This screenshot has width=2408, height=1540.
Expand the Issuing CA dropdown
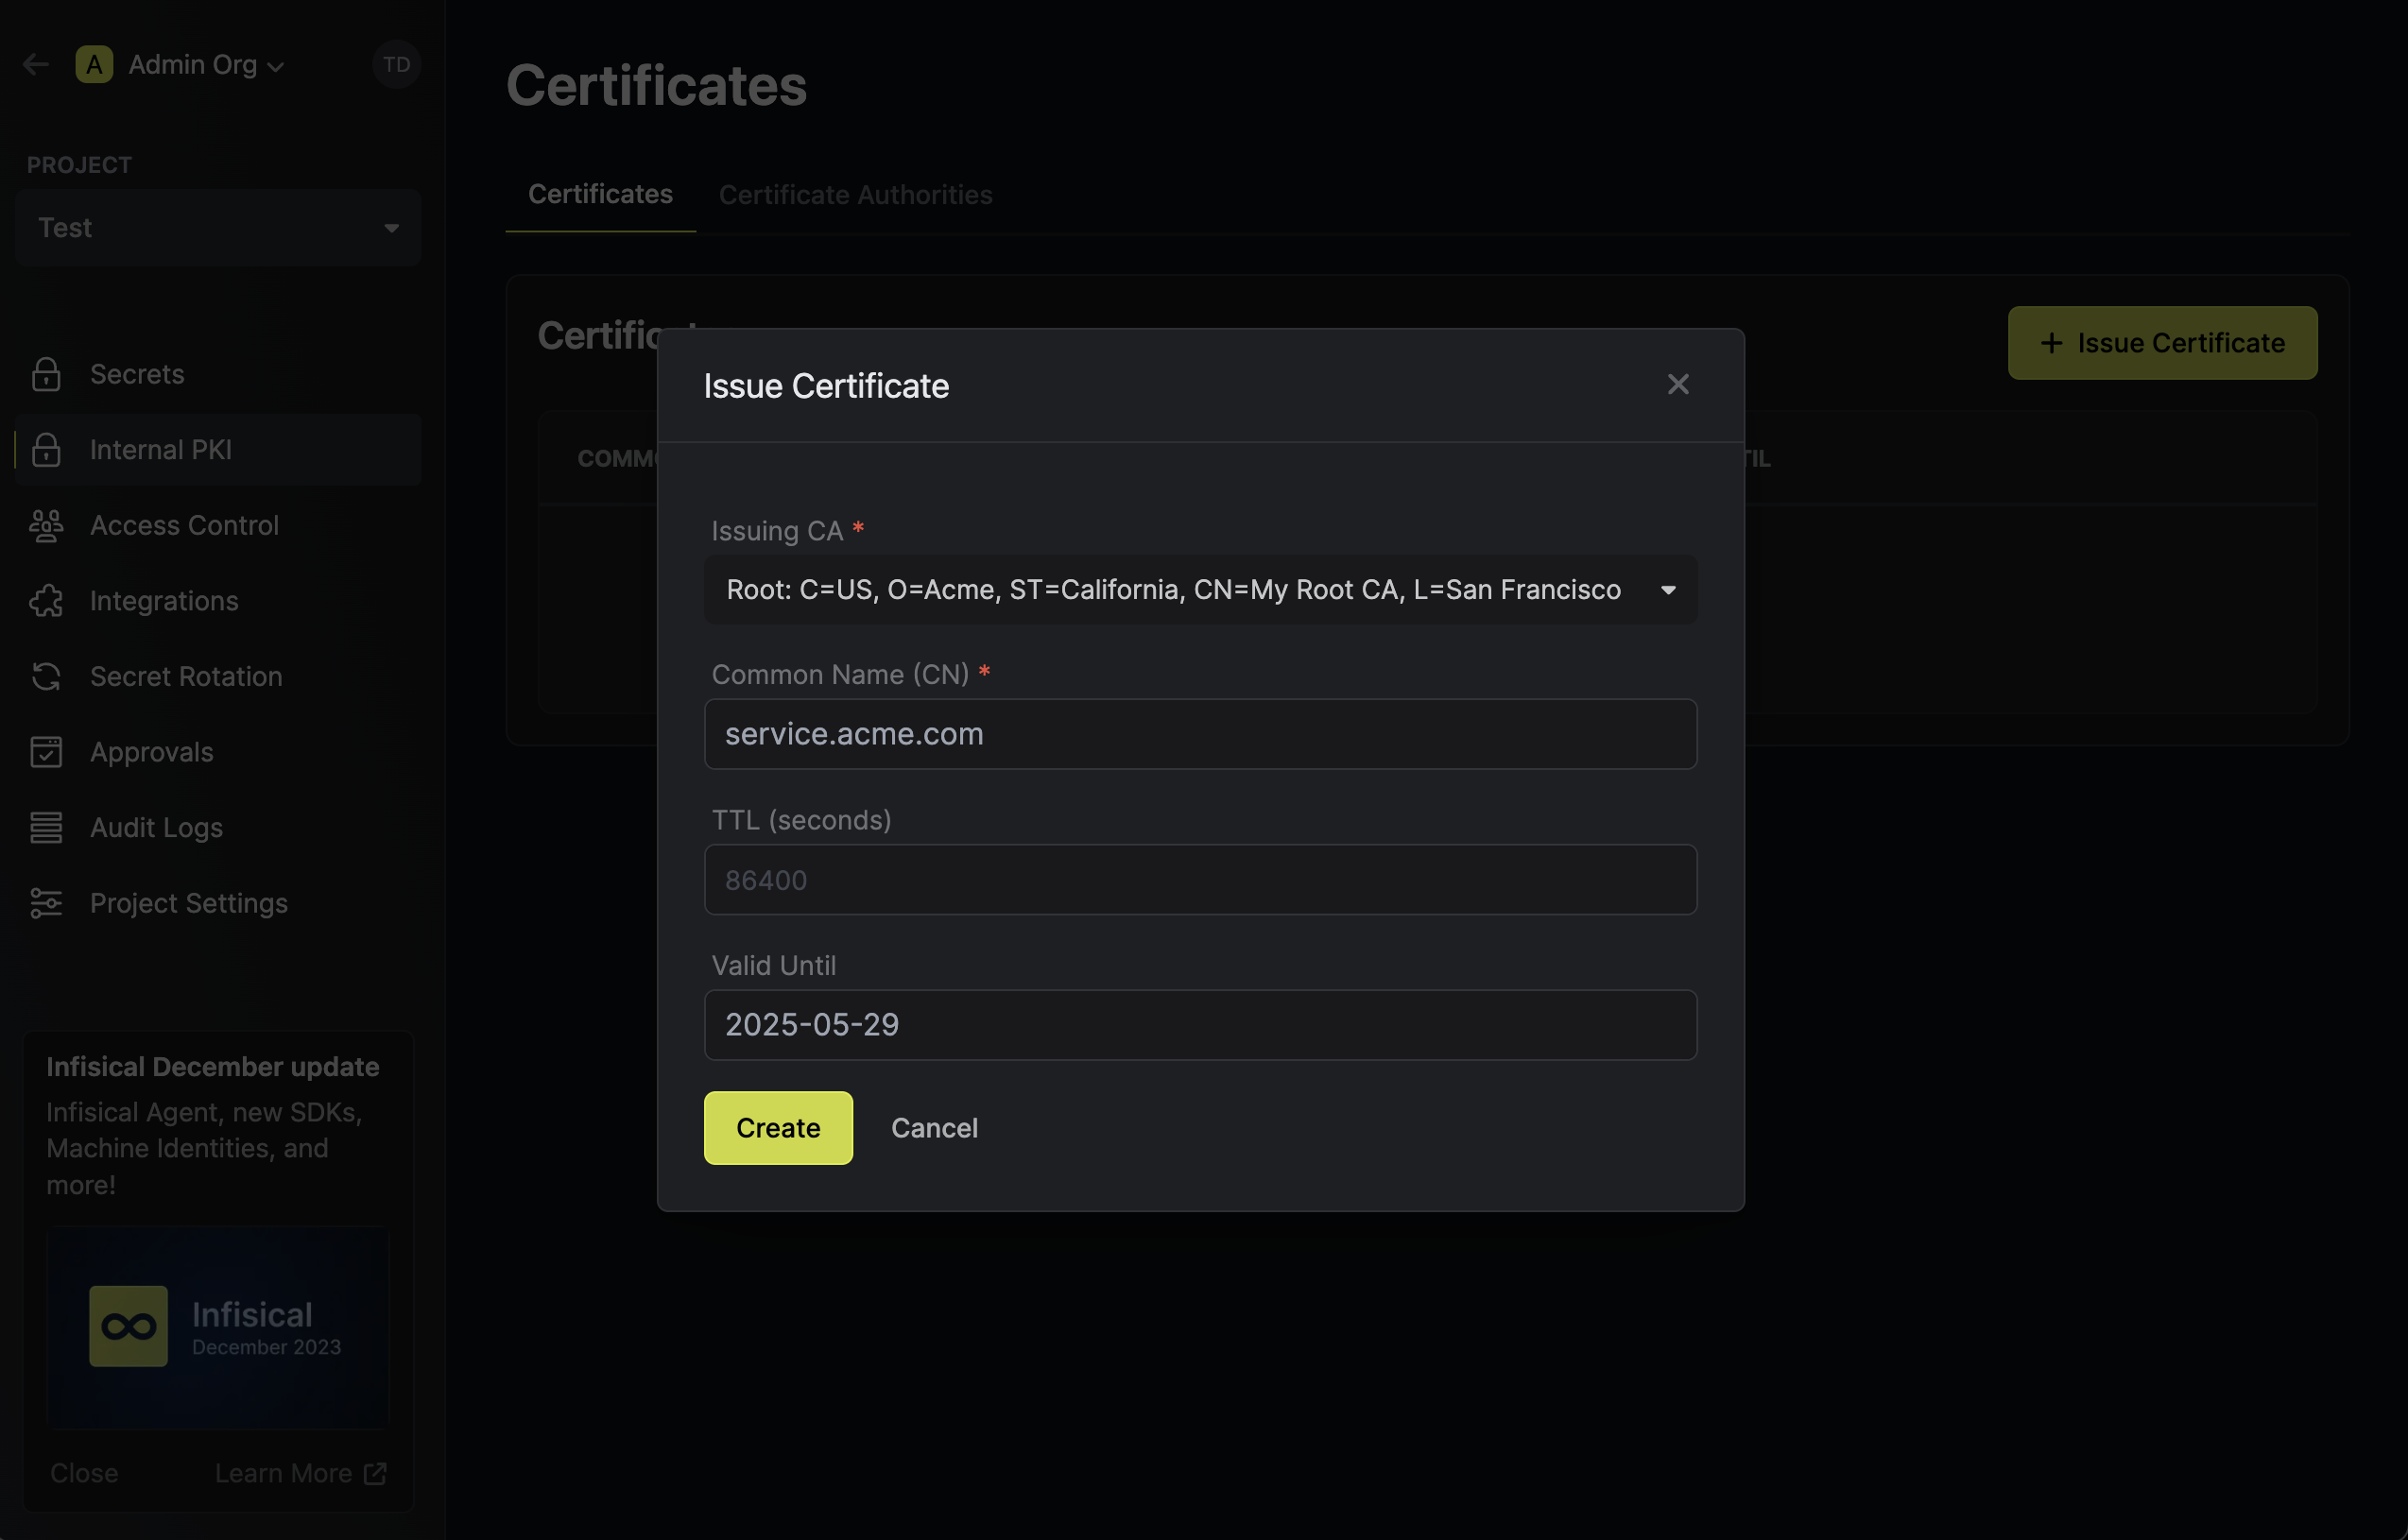pos(1200,590)
